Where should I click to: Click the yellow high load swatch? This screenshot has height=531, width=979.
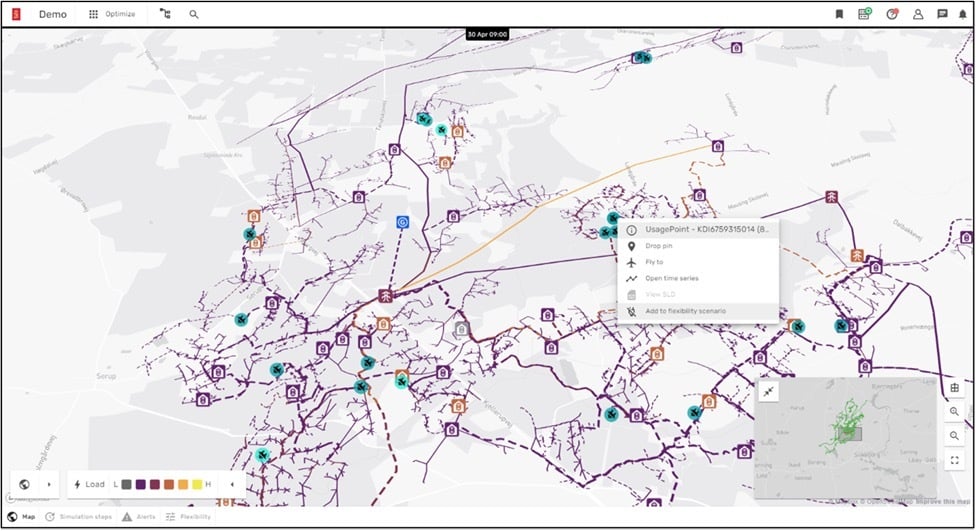(197, 484)
